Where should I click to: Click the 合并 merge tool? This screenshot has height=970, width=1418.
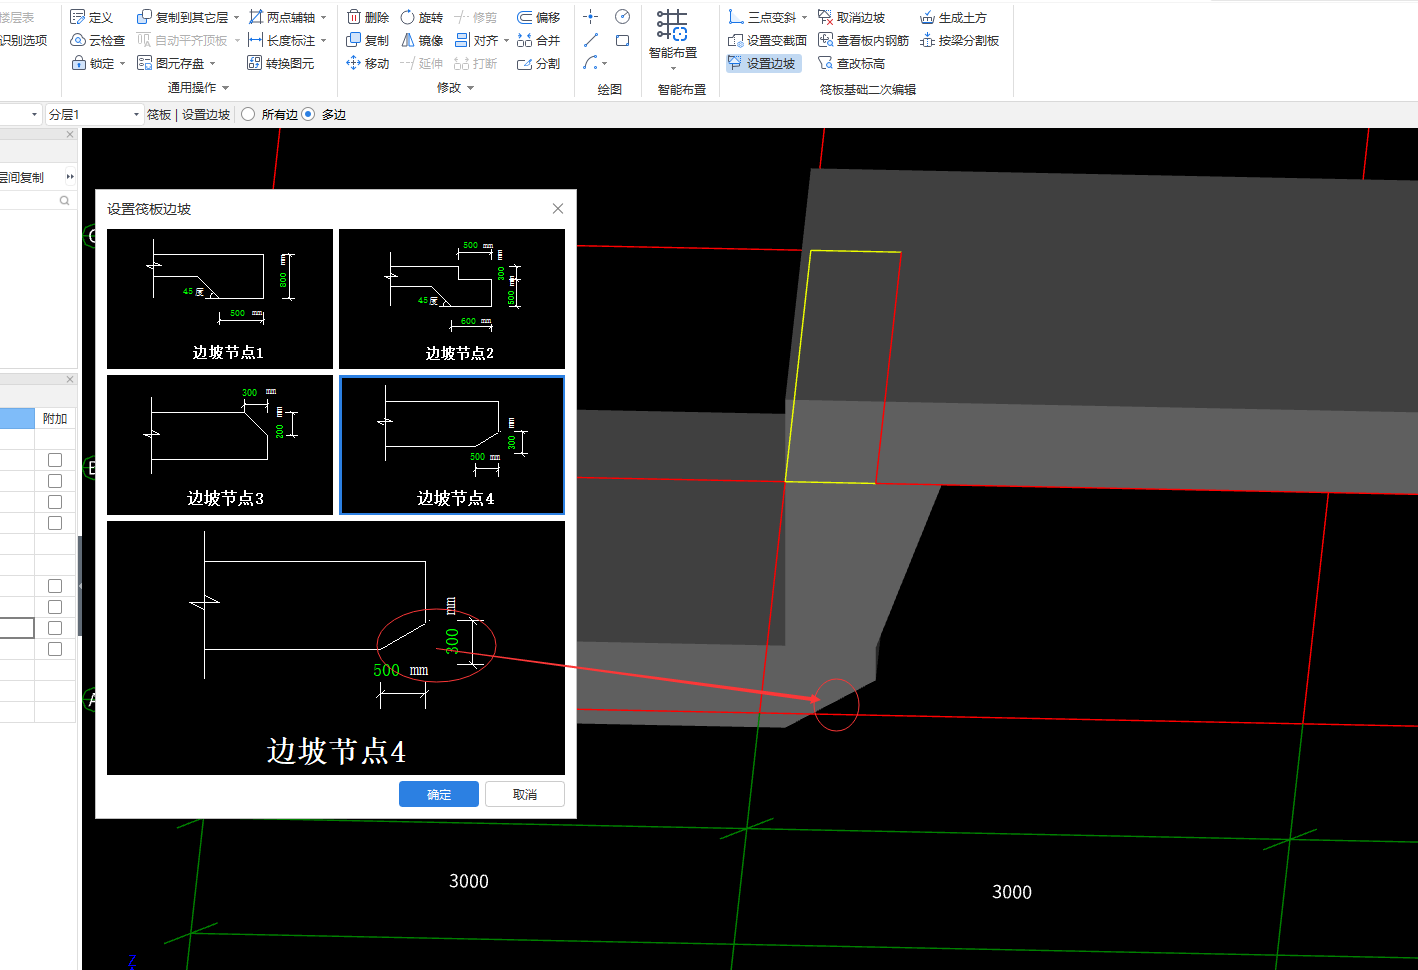coord(538,40)
